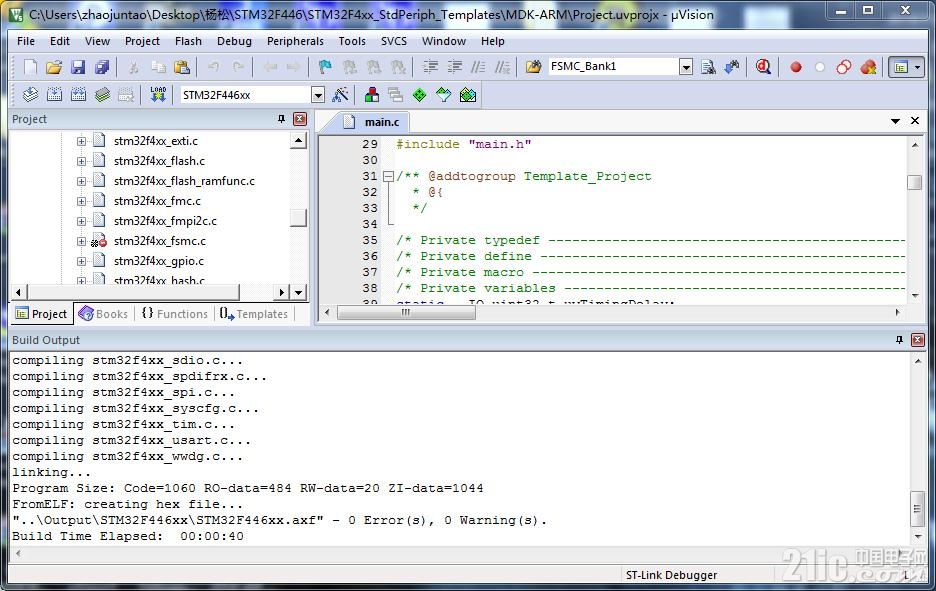Open the SVCS menu
Image resolution: width=936 pixels, height=591 pixels.
[x=393, y=41]
